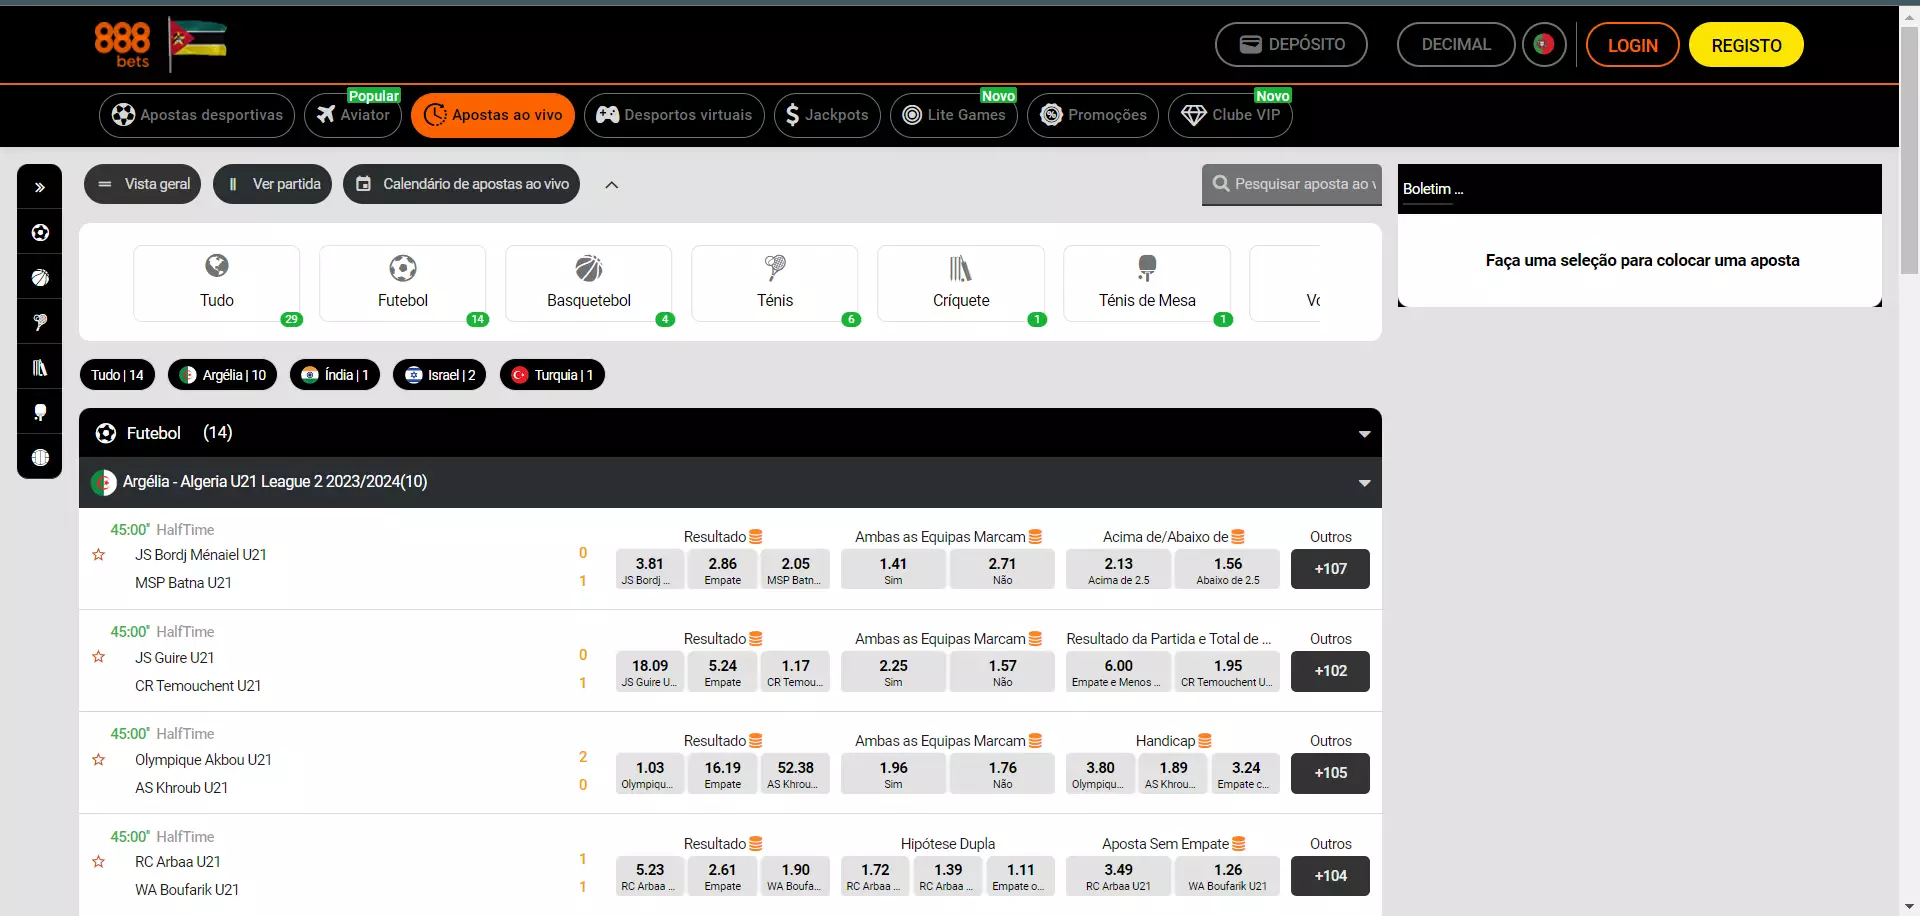Expand the left sidebar with double-chevron icon
Viewport: 1920px width, 916px height.
pyautogui.click(x=40, y=187)
